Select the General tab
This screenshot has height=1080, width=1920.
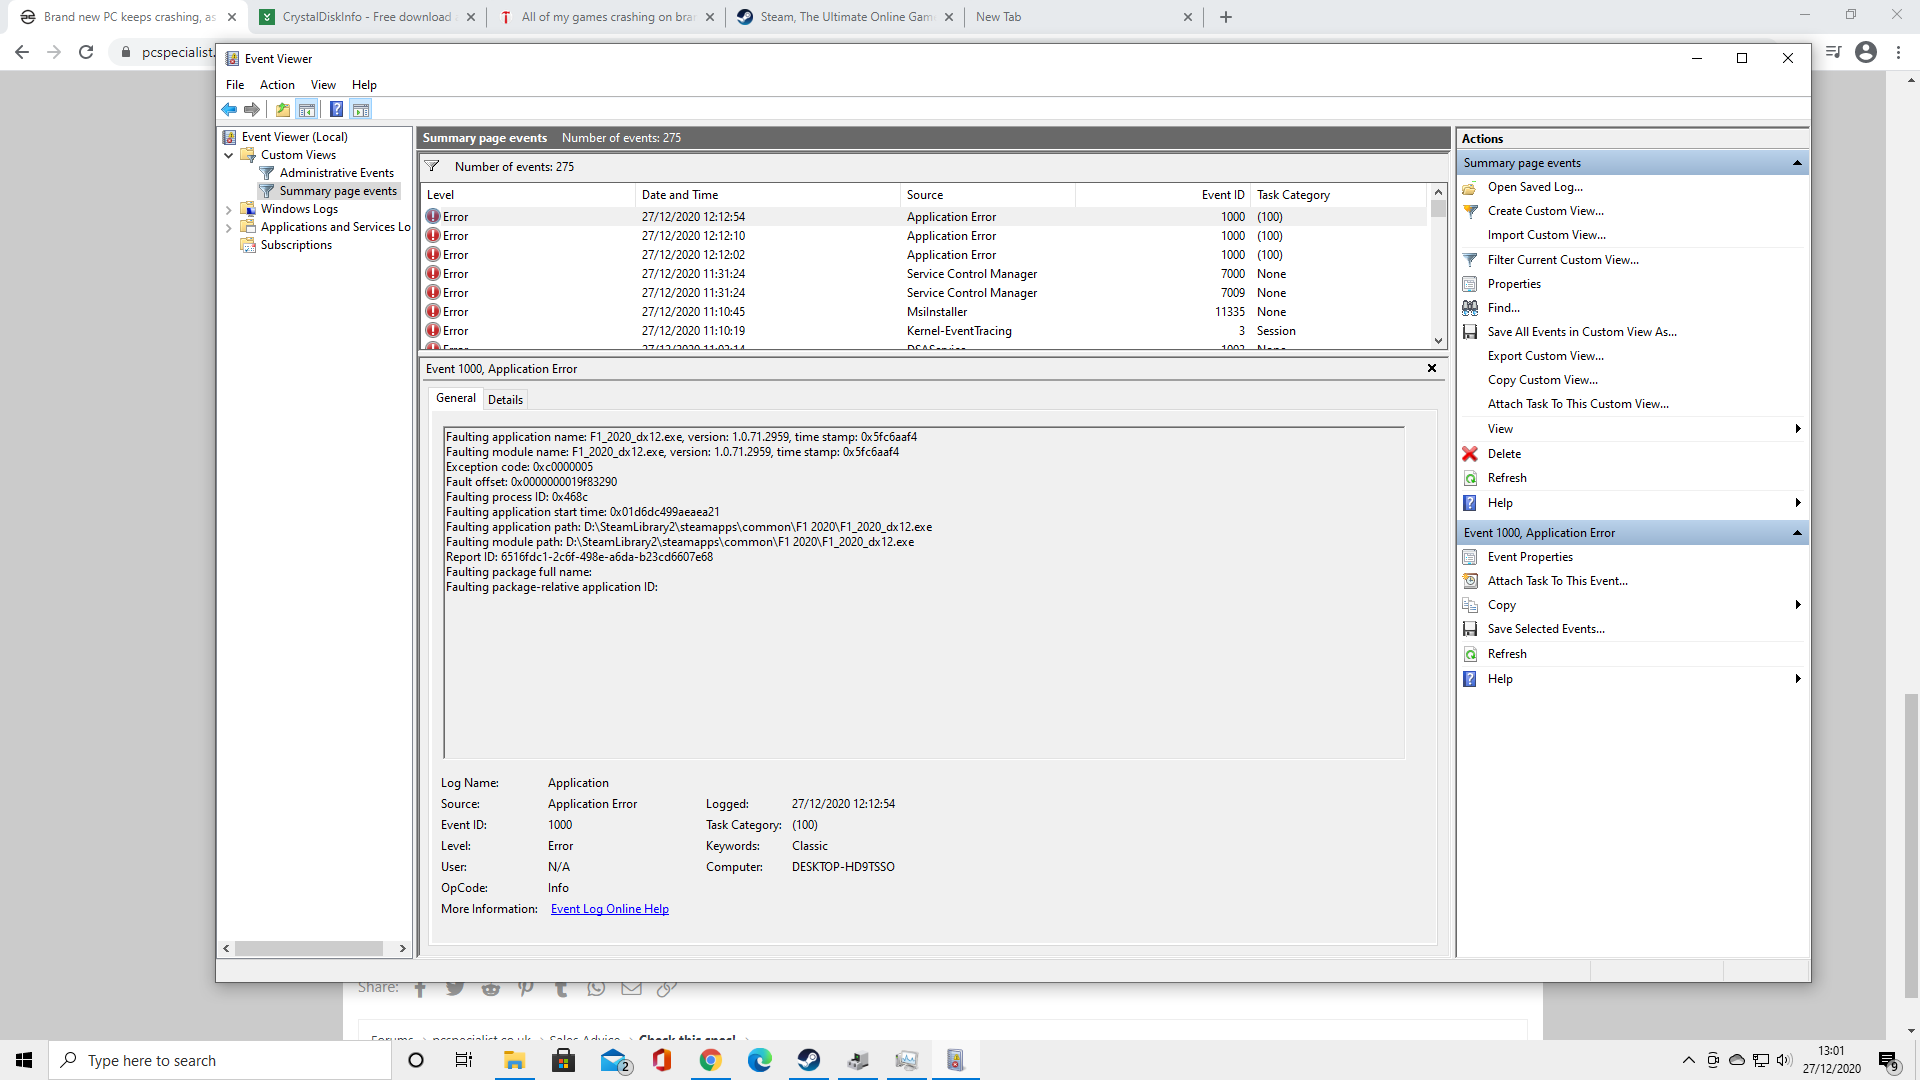click(x=456, y=398)
